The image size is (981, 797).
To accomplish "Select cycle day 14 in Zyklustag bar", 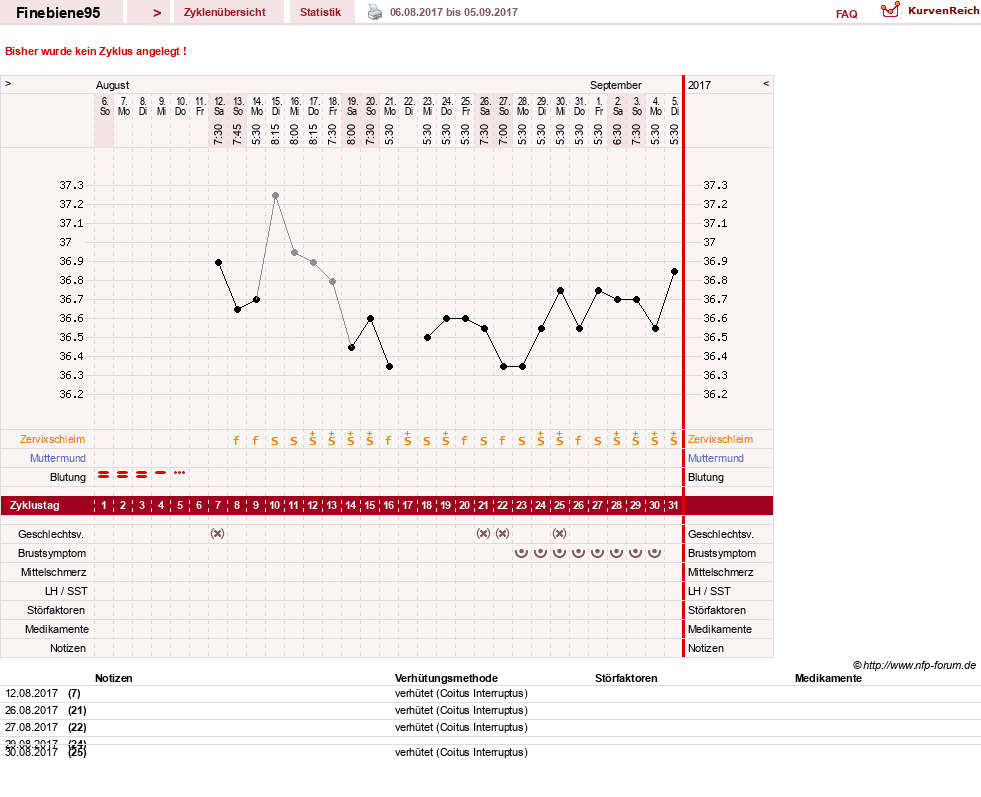I will pyautogui.click(x=350, y=505).
